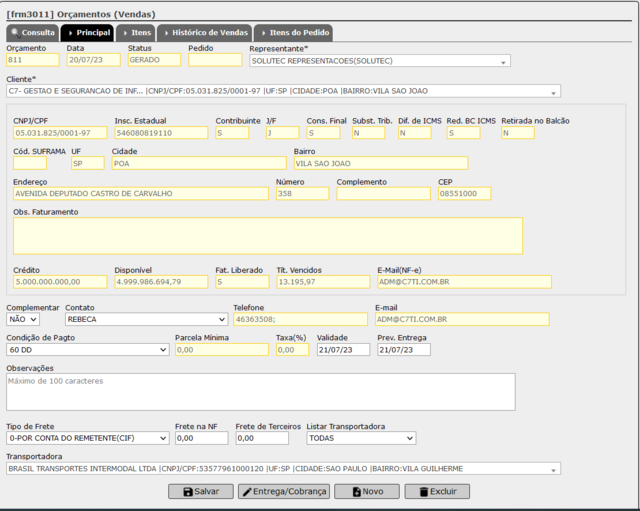Open the Contato dropdown showing REBECA
This screenshot has height=511, width=640.
pyautogui.click(x=146, y=319)
